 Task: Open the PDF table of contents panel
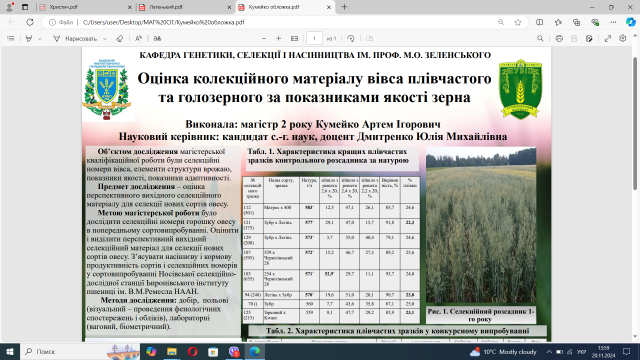click(x=11, y=38)
